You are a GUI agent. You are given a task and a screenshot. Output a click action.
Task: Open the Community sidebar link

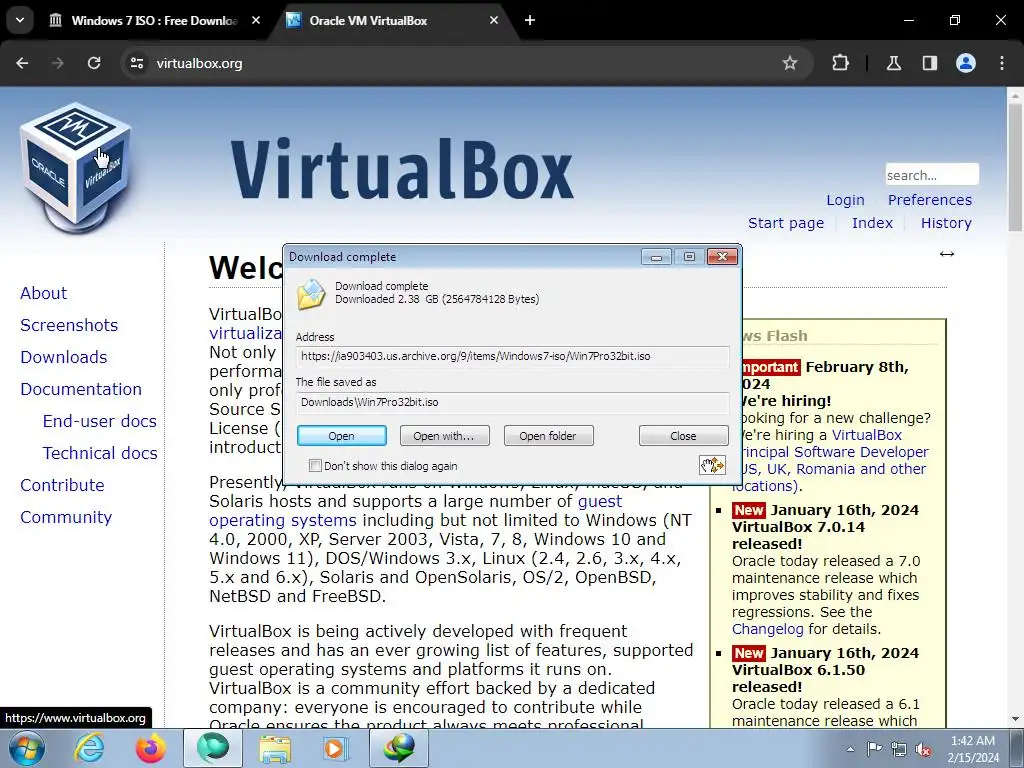click(66, 517)
